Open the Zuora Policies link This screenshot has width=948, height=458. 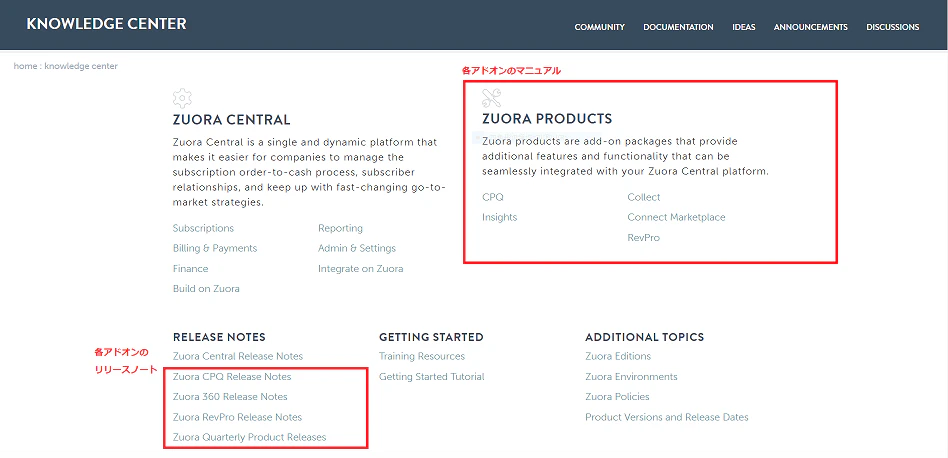(617, 397)
